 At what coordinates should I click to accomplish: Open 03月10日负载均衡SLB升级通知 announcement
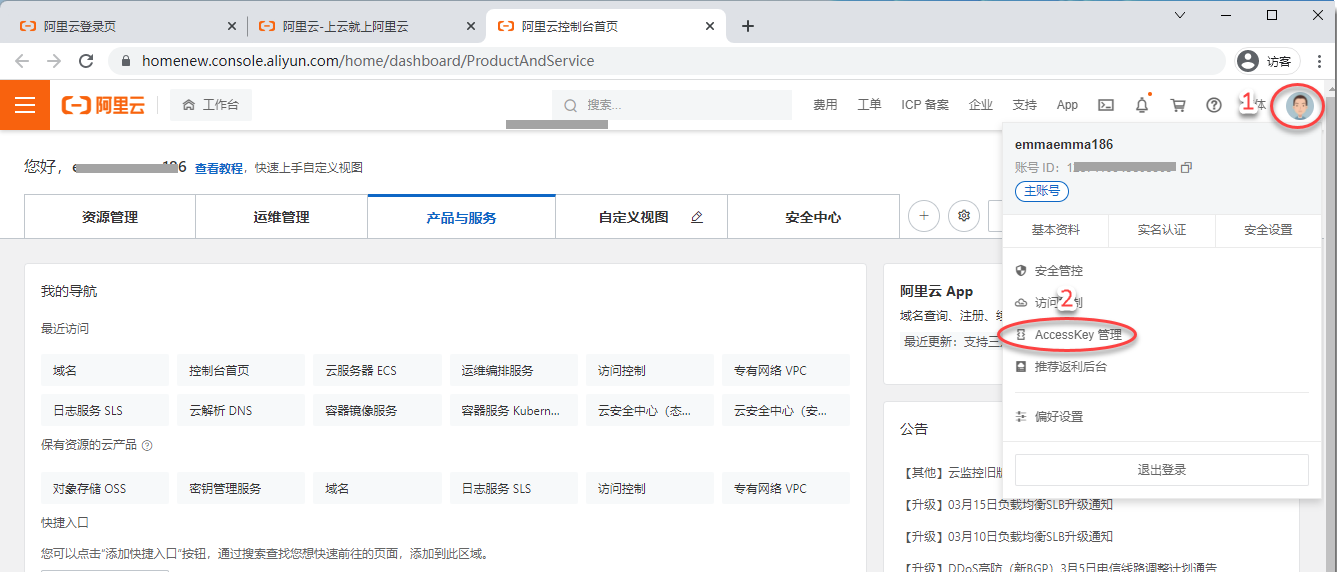(x=1007, y=536)
